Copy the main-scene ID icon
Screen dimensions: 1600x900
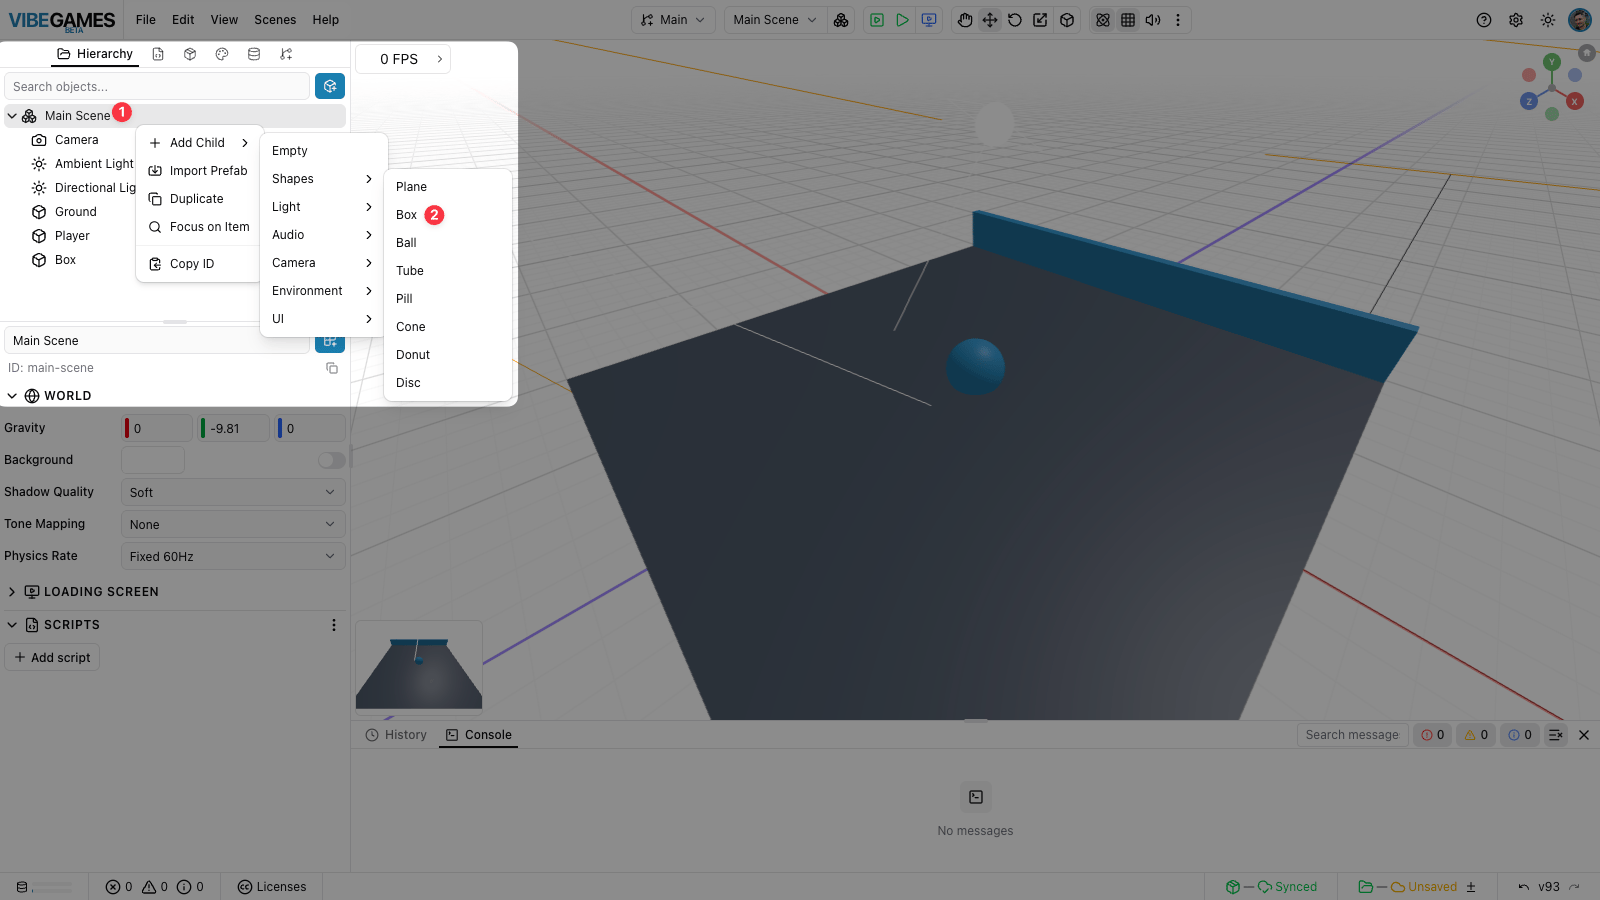(332, 368)
